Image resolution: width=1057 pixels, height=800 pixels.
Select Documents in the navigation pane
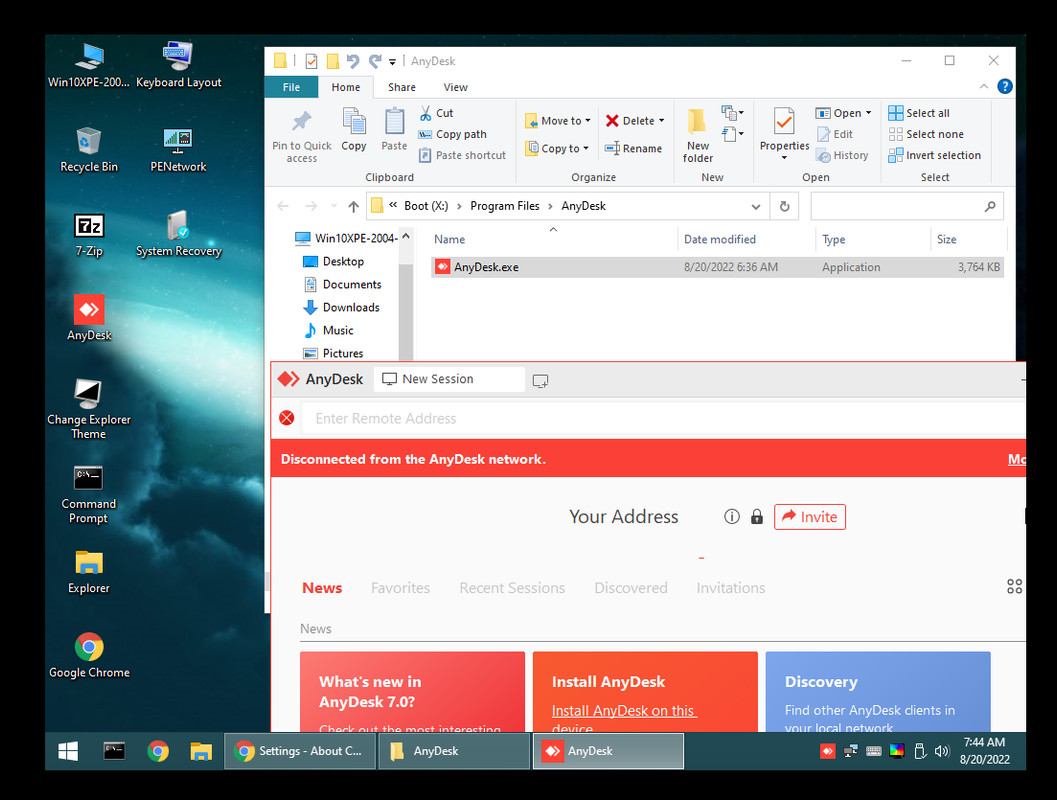point(342,284)
